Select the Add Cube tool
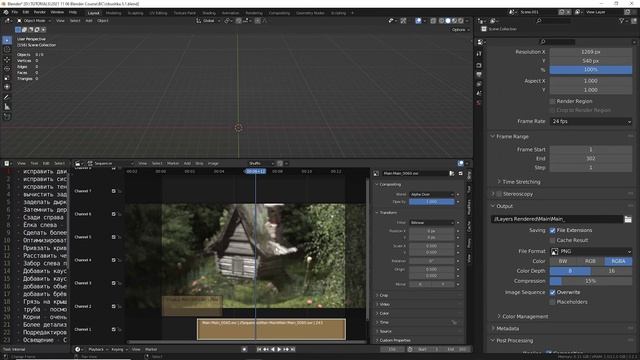The width and height of the screenshot is (640, 360). click(x=7, y=117)
